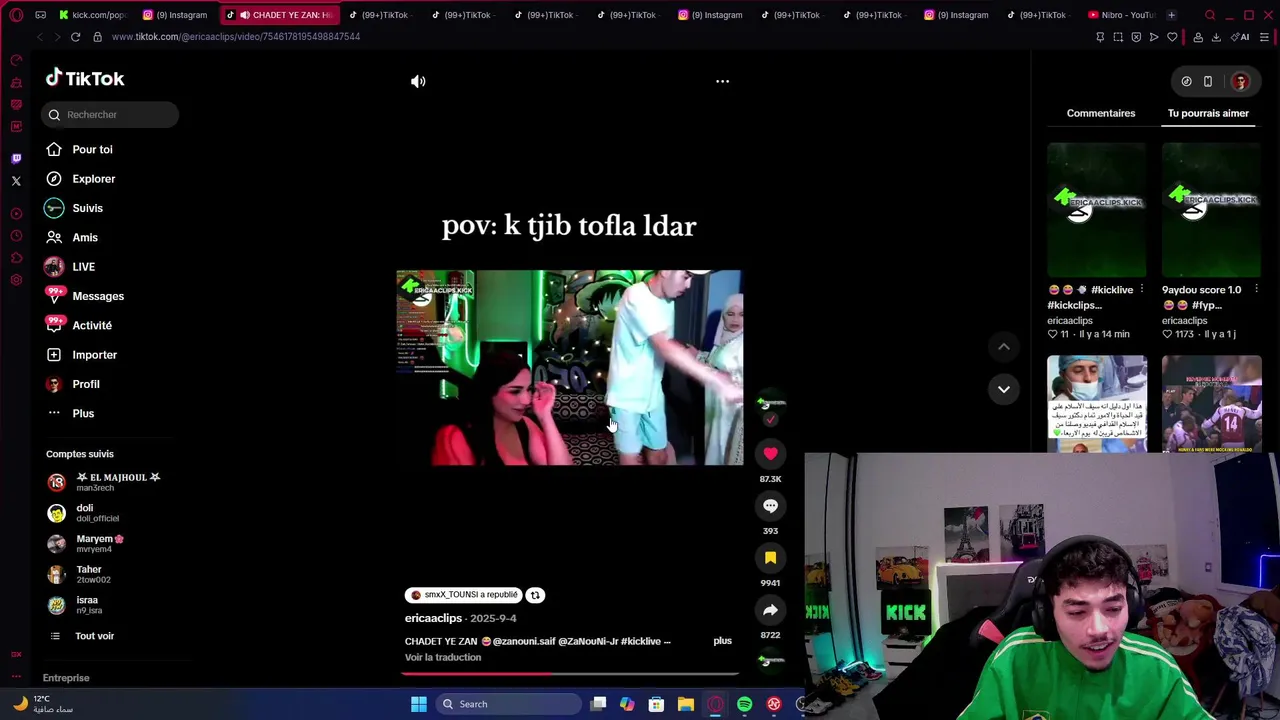Open followed account EL MAJHOUL
Image resolution: width=1280 pixels, height=720 pixels.
click(x=105, y=482)
